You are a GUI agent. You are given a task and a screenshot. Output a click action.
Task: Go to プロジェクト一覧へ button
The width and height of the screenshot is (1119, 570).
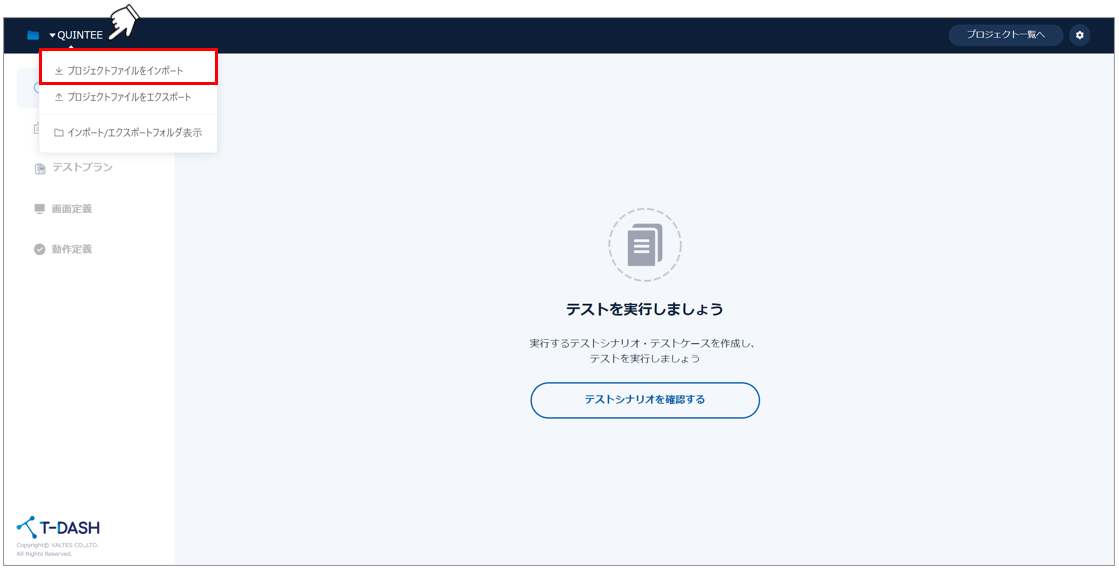click(1005, 35)
